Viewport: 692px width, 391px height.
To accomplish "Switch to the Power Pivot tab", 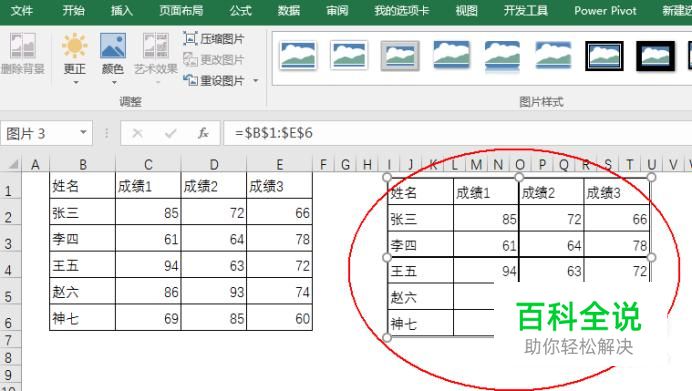I will tap(605, 11).
